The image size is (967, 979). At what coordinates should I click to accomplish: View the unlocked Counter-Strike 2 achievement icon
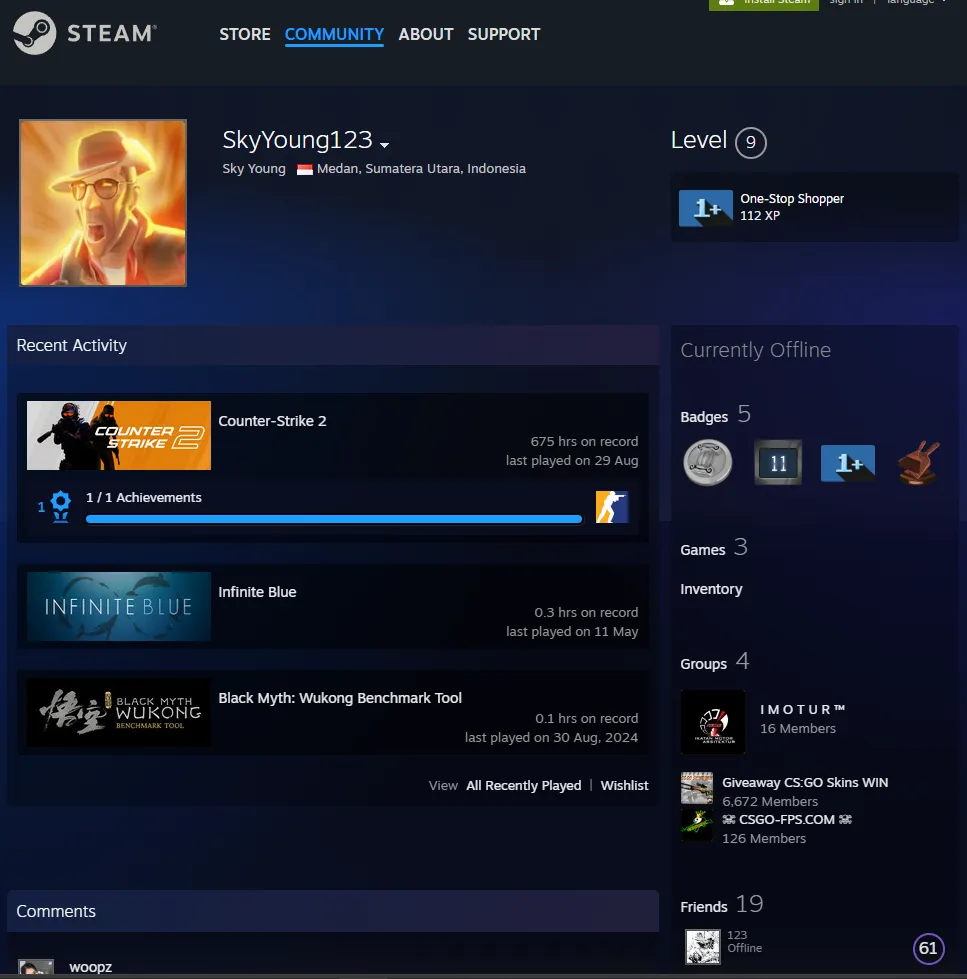coord(612,507)
